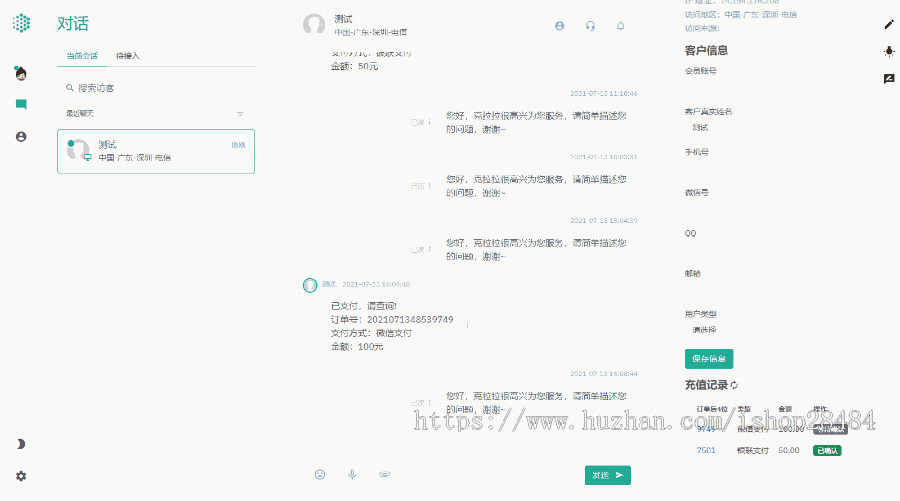Toggle dark mode moon icon
900x501 pixels.
(x=21, y=444)
